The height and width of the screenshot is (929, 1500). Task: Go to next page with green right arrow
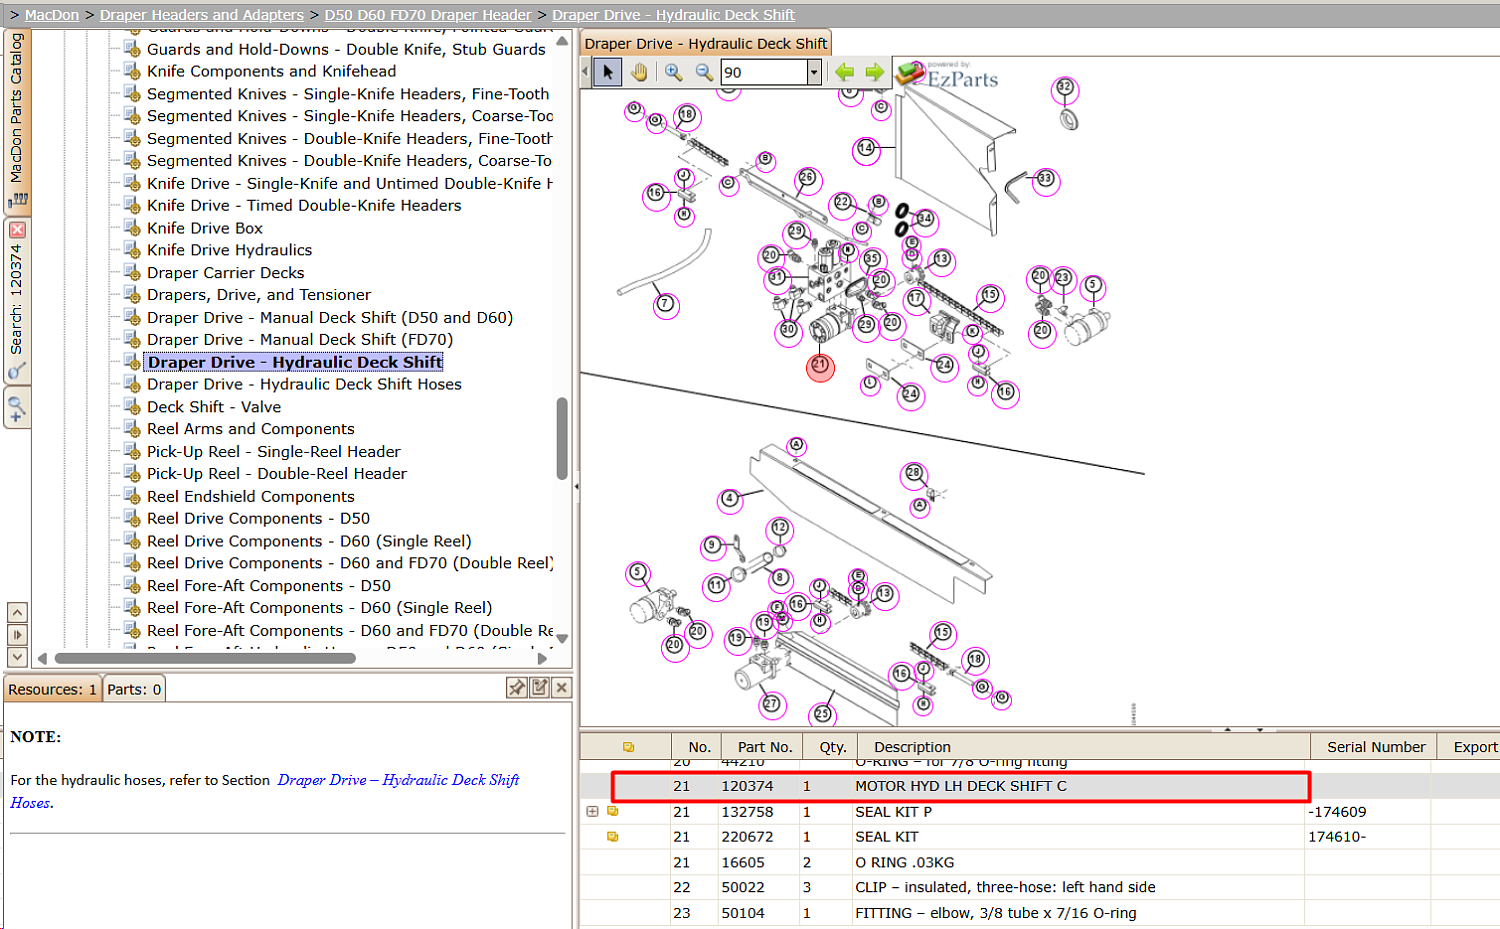click(x=875, y=72)
